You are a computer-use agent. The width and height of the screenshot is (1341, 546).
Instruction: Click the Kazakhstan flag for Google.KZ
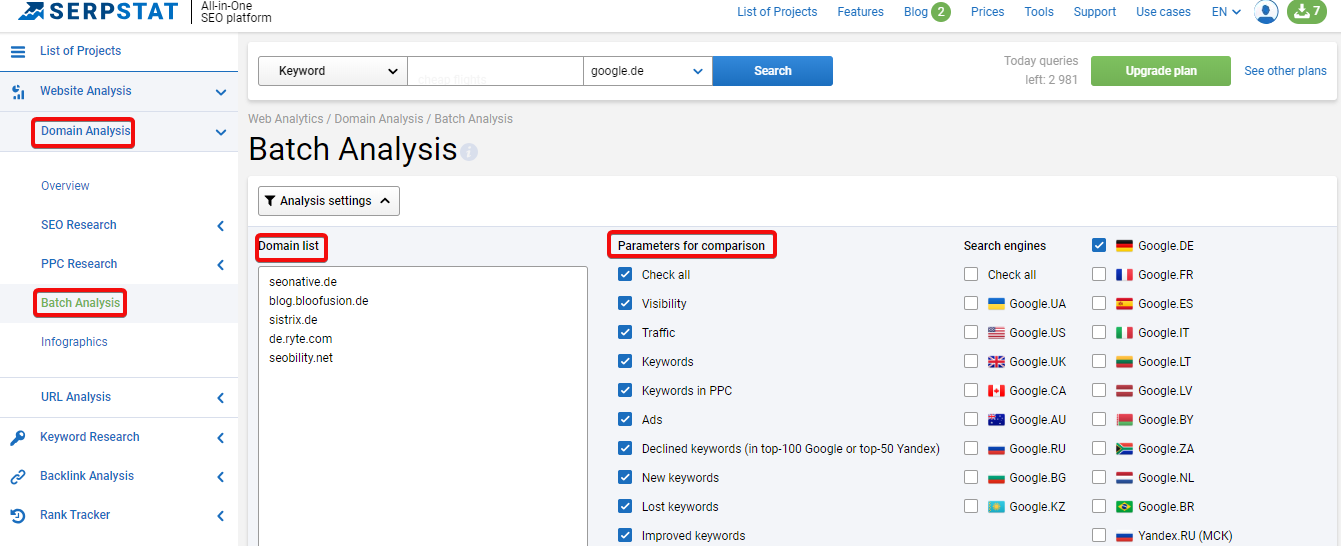(996, 507)
